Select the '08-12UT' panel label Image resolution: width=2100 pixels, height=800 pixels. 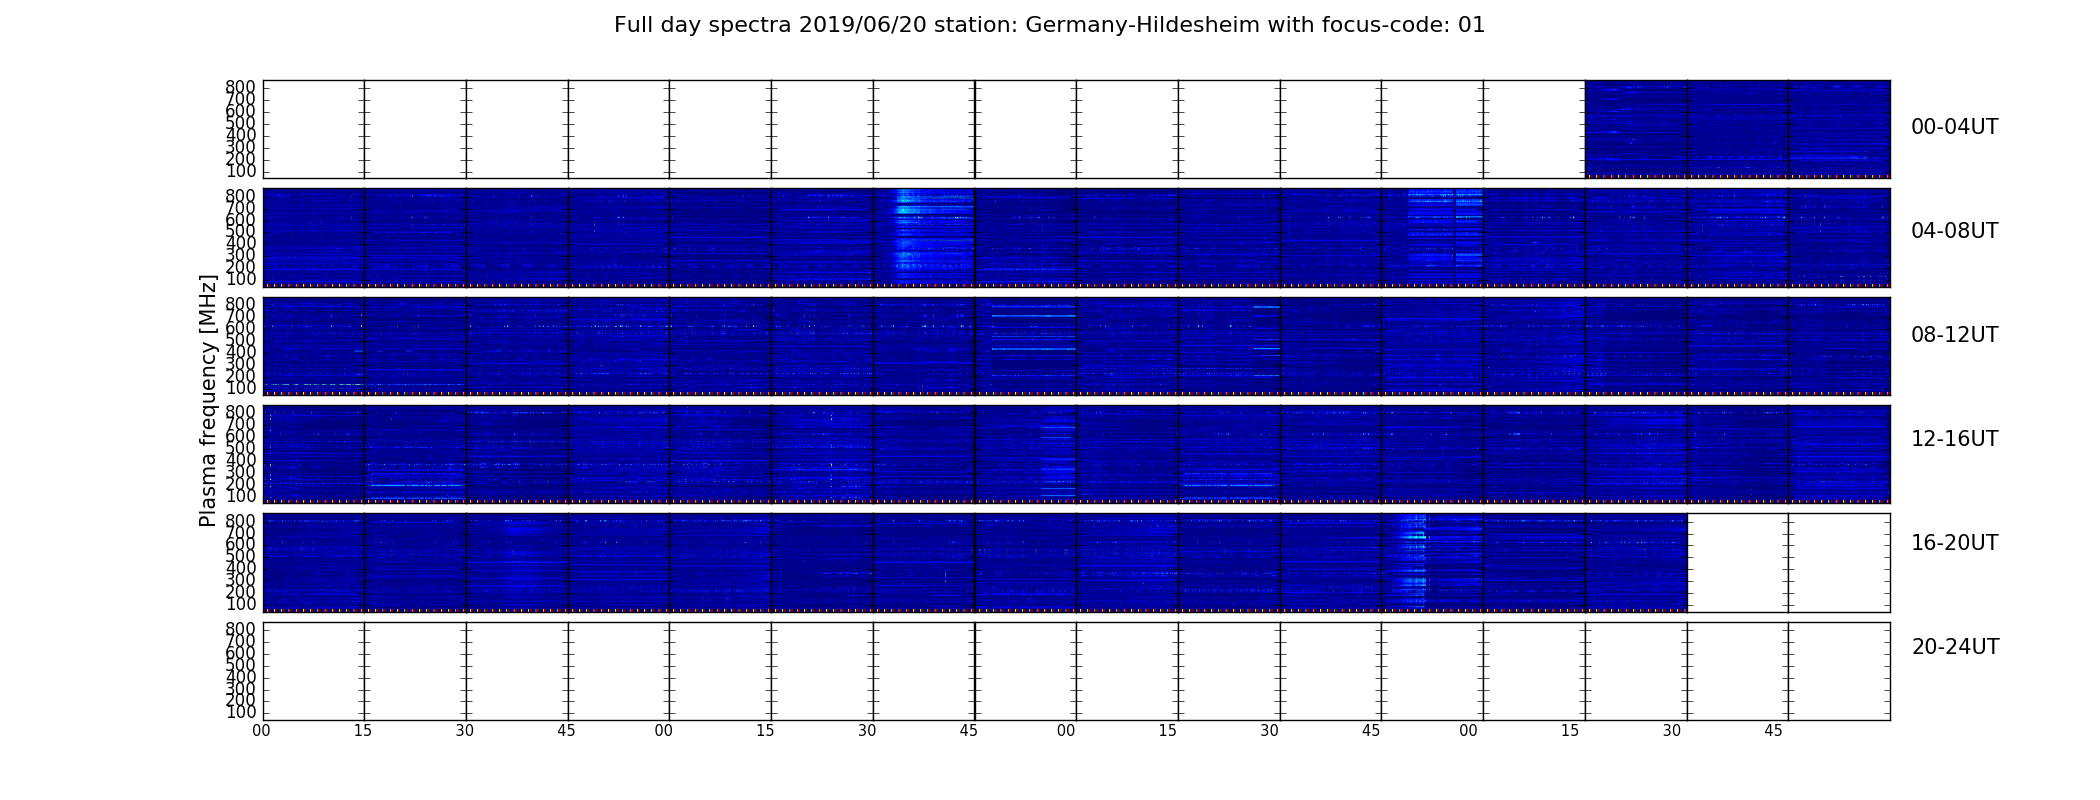[1954, 335]
